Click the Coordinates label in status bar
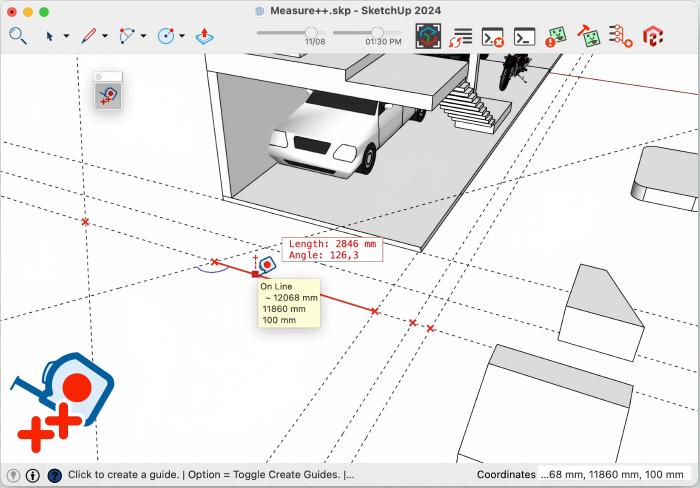The image size is (700, 488). pos(506,475)
